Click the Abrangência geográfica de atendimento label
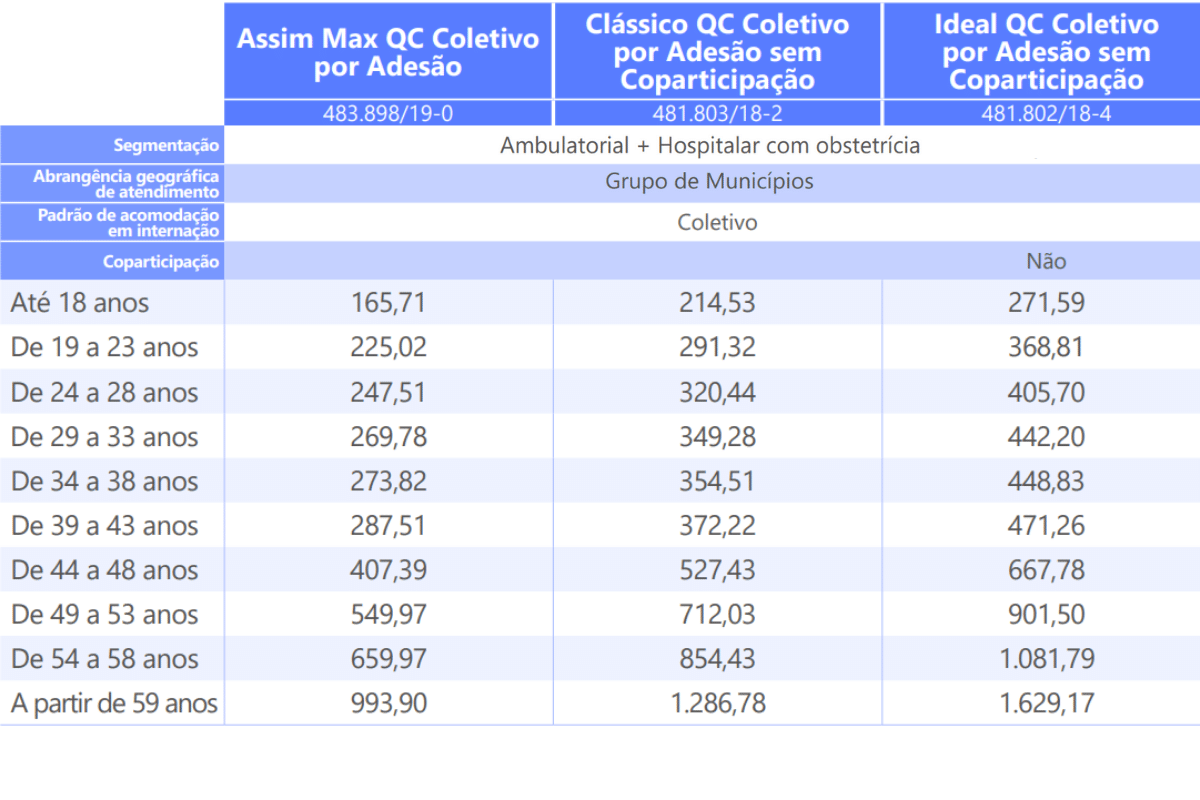1200x800 pixels. 130,183
